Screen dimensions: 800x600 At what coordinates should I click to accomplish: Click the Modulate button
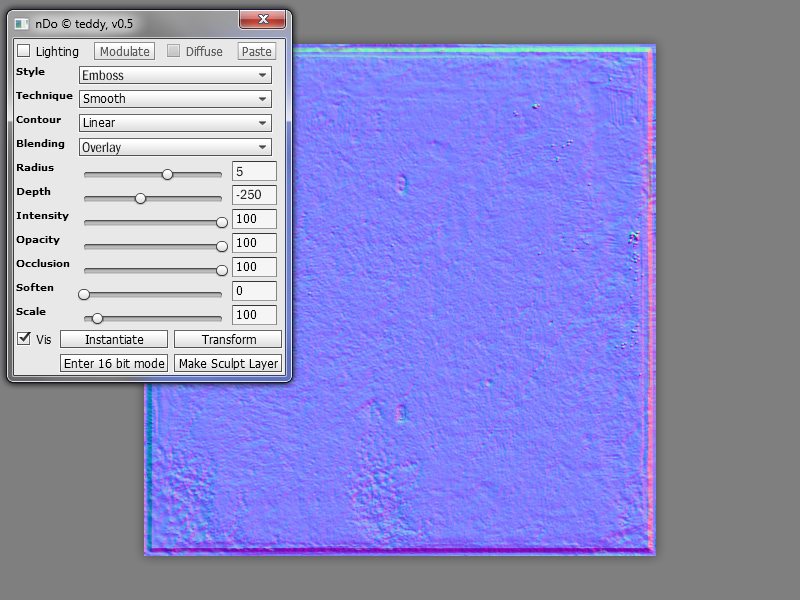pyautogui.click(x=124, y=51)
